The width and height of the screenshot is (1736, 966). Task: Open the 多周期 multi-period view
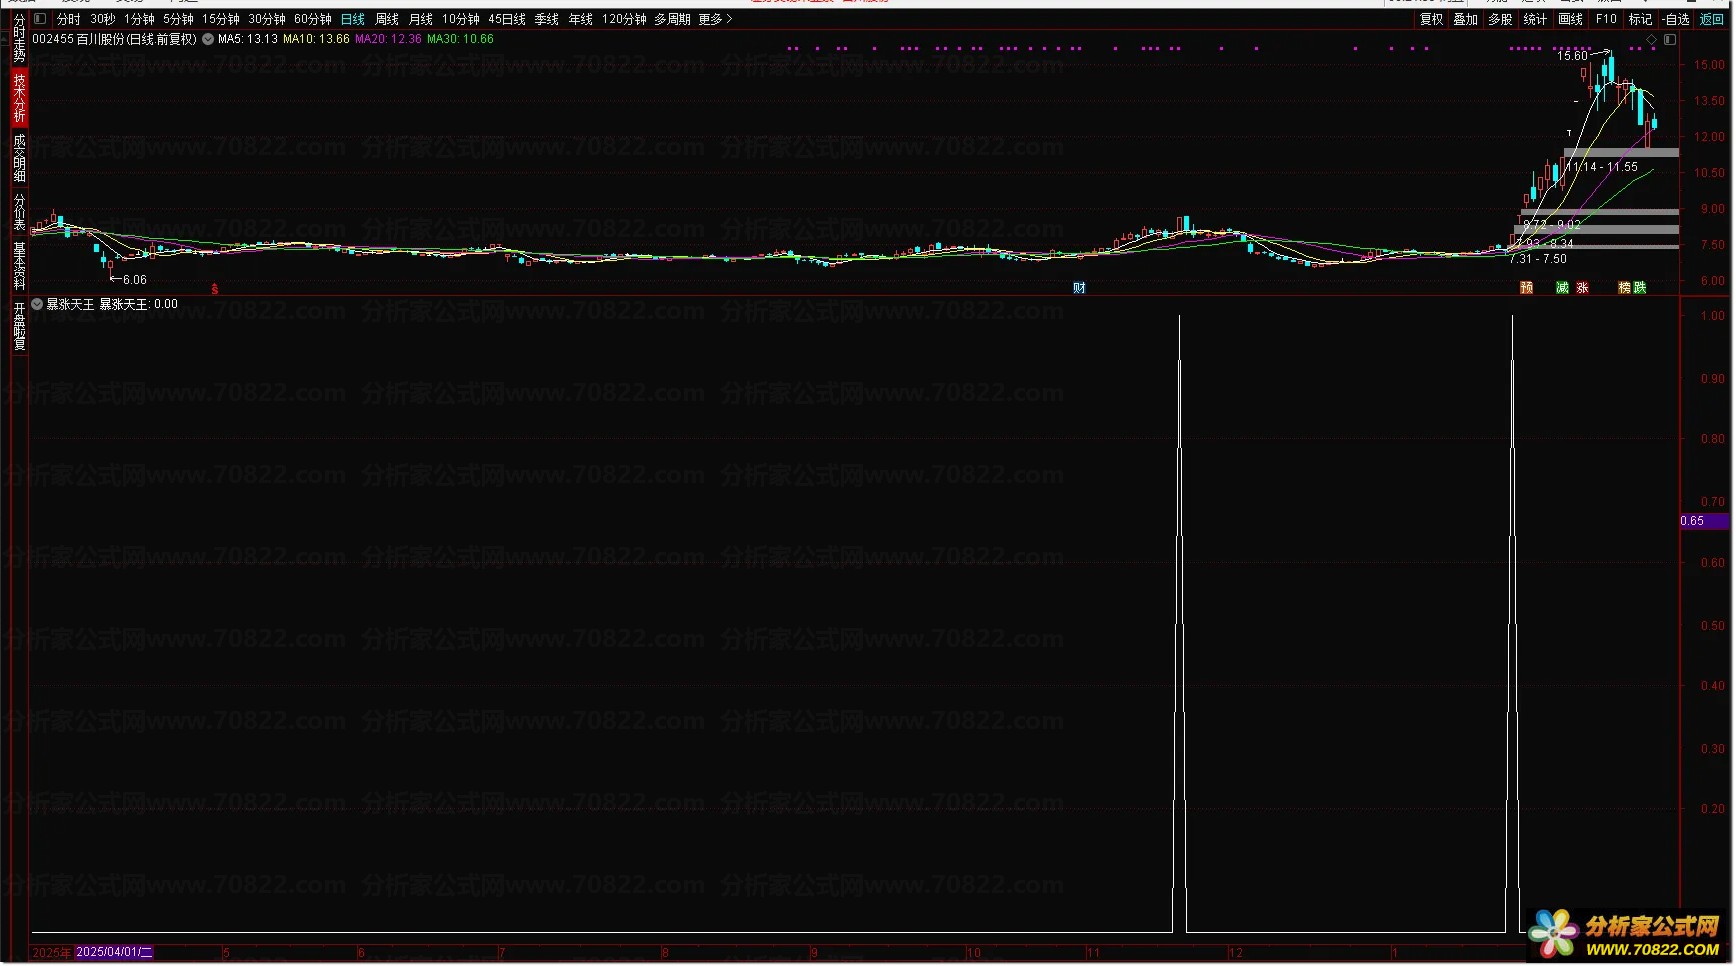673,19
